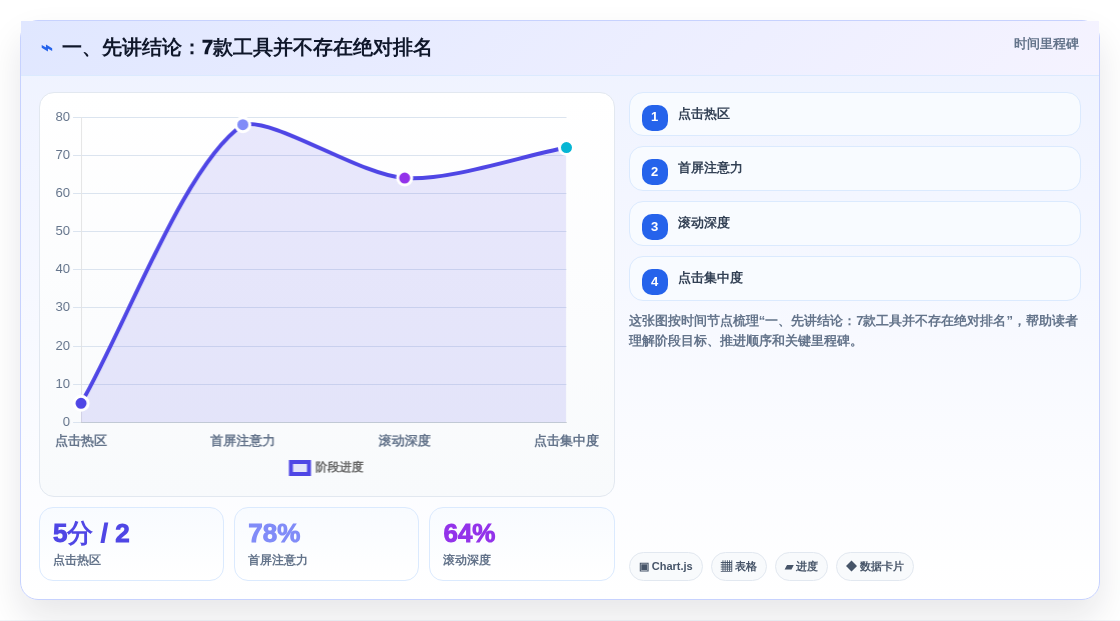
Task: Click the 64% 滚动深度 stat card
Action: point(521,544)
